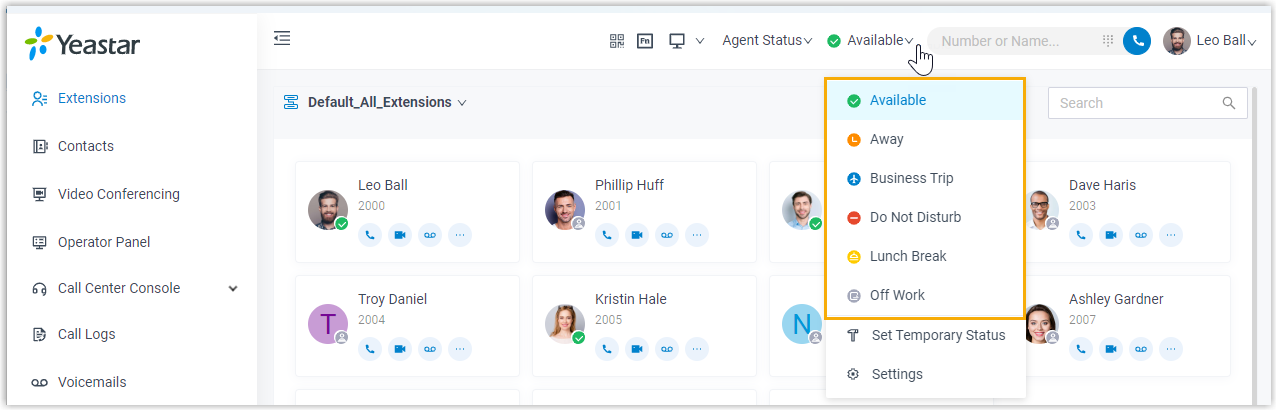
Task: Click Kristin Hale's avatar photo
Action: pos(565,324)
